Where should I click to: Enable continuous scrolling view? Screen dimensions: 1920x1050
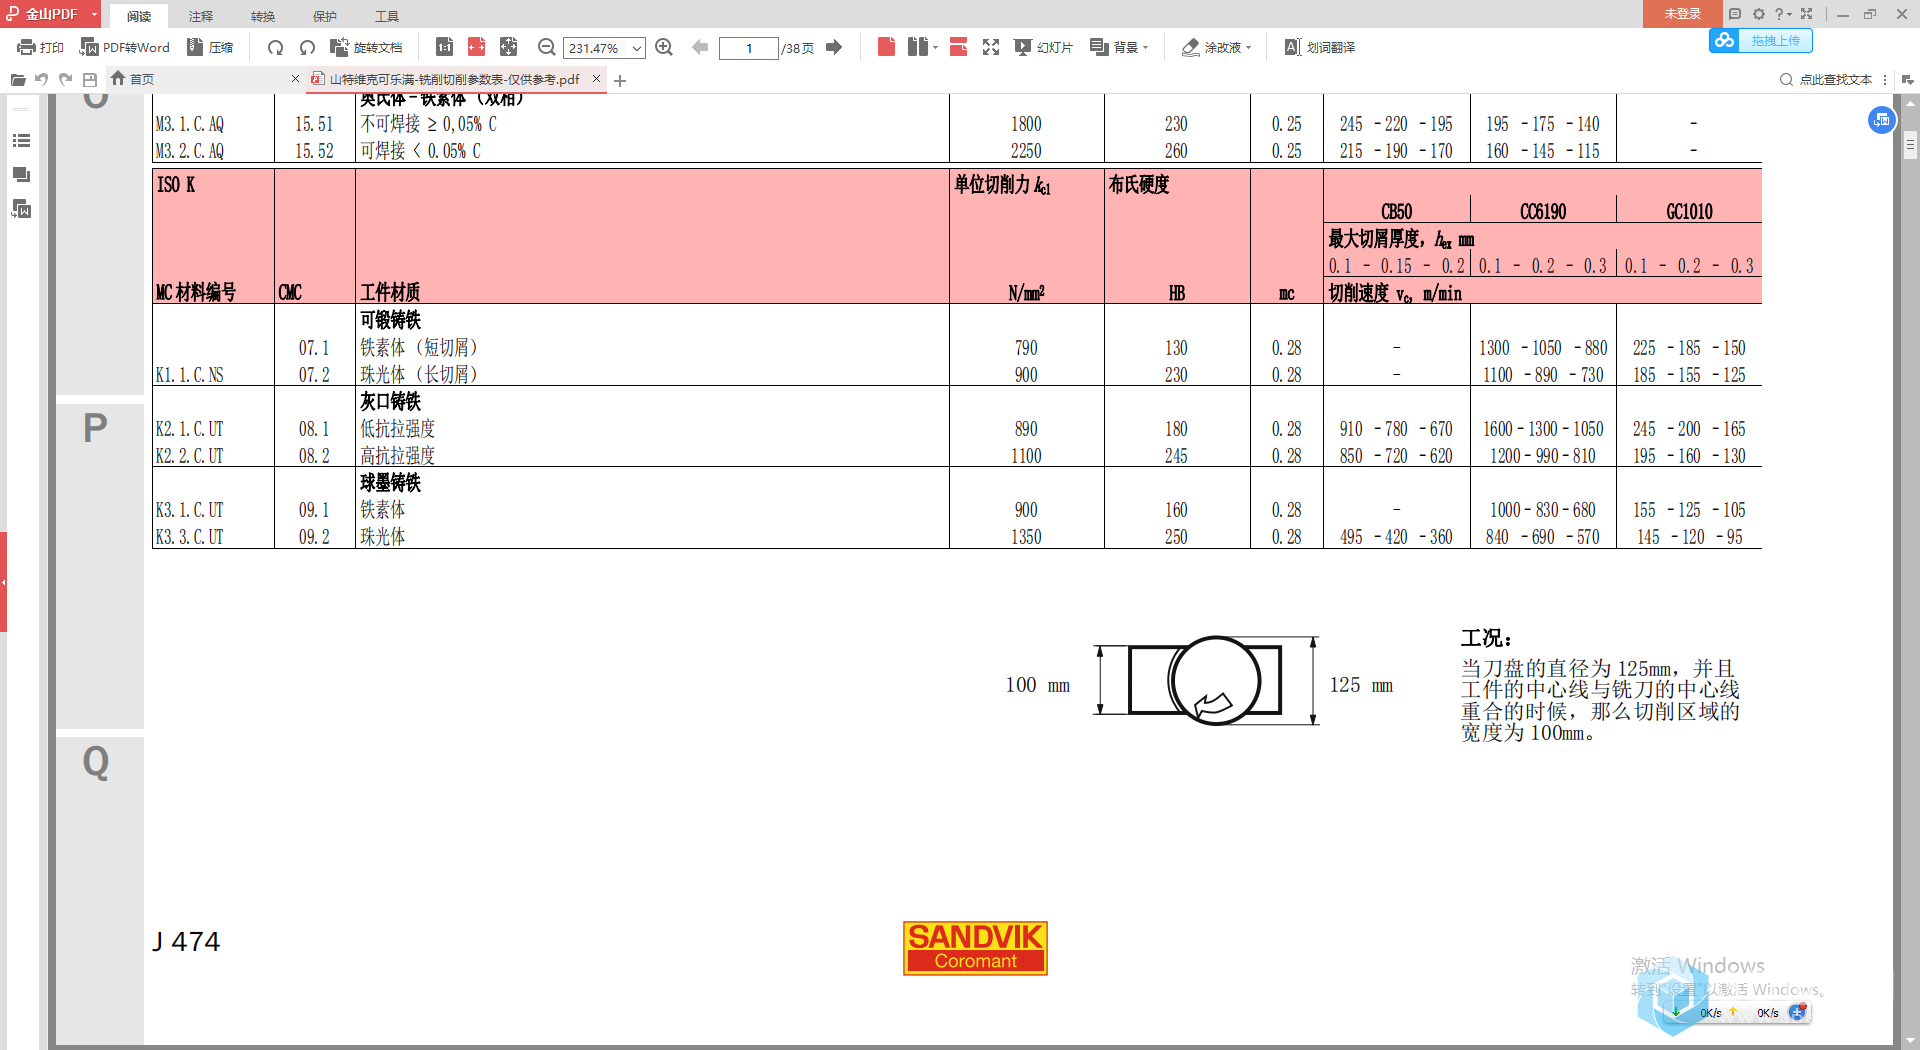pos(958,47)
